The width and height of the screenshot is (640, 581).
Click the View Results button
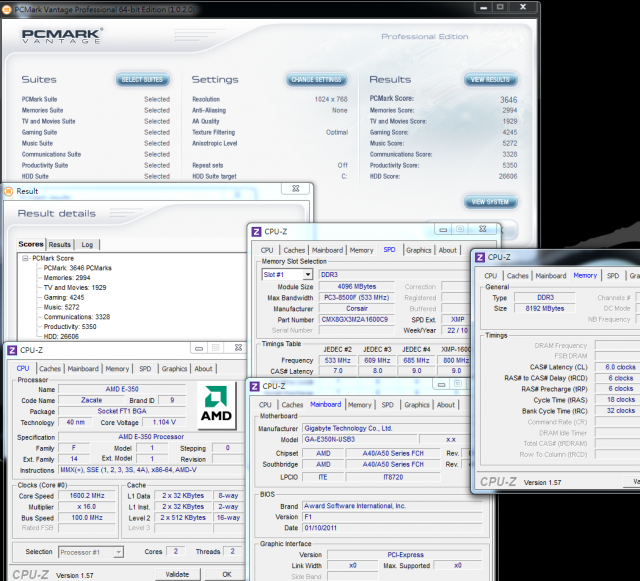coord(490,80)
